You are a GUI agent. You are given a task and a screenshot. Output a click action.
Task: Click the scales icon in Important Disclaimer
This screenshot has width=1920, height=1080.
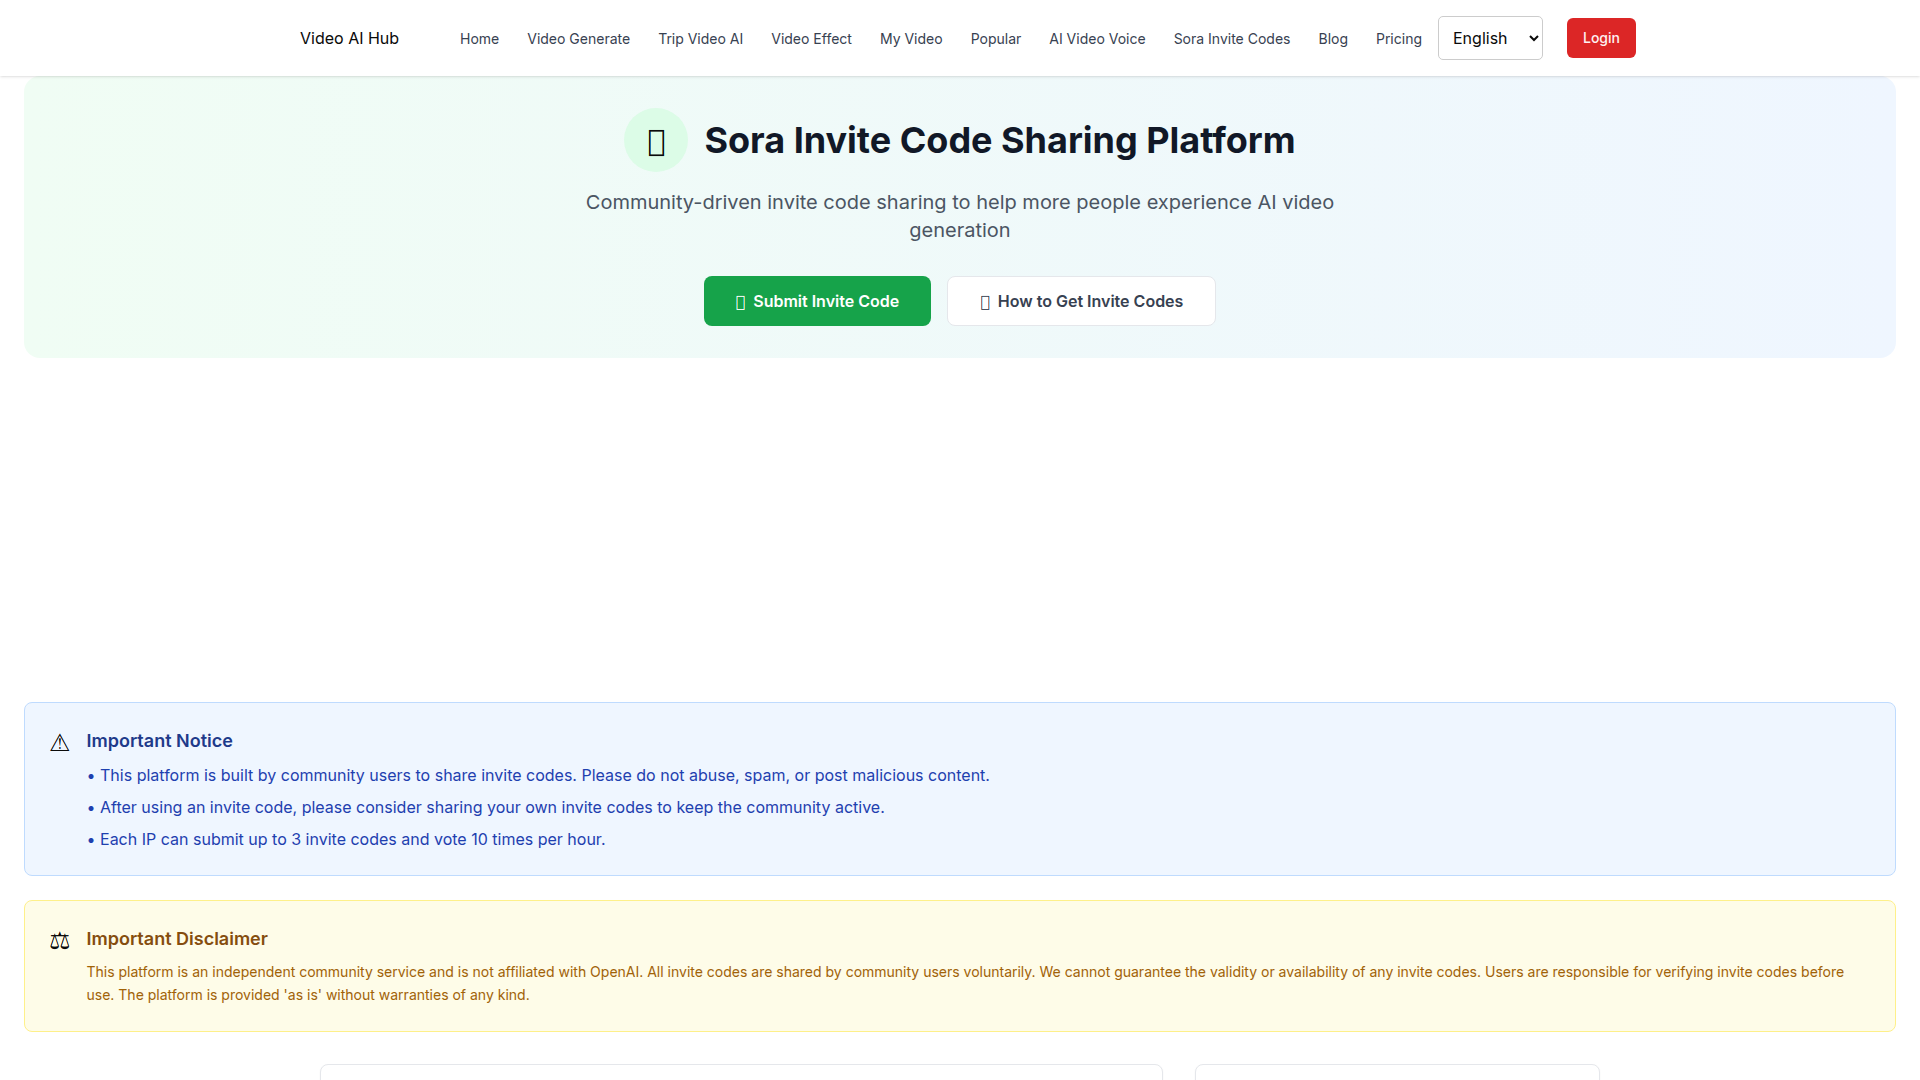point(60,941)
